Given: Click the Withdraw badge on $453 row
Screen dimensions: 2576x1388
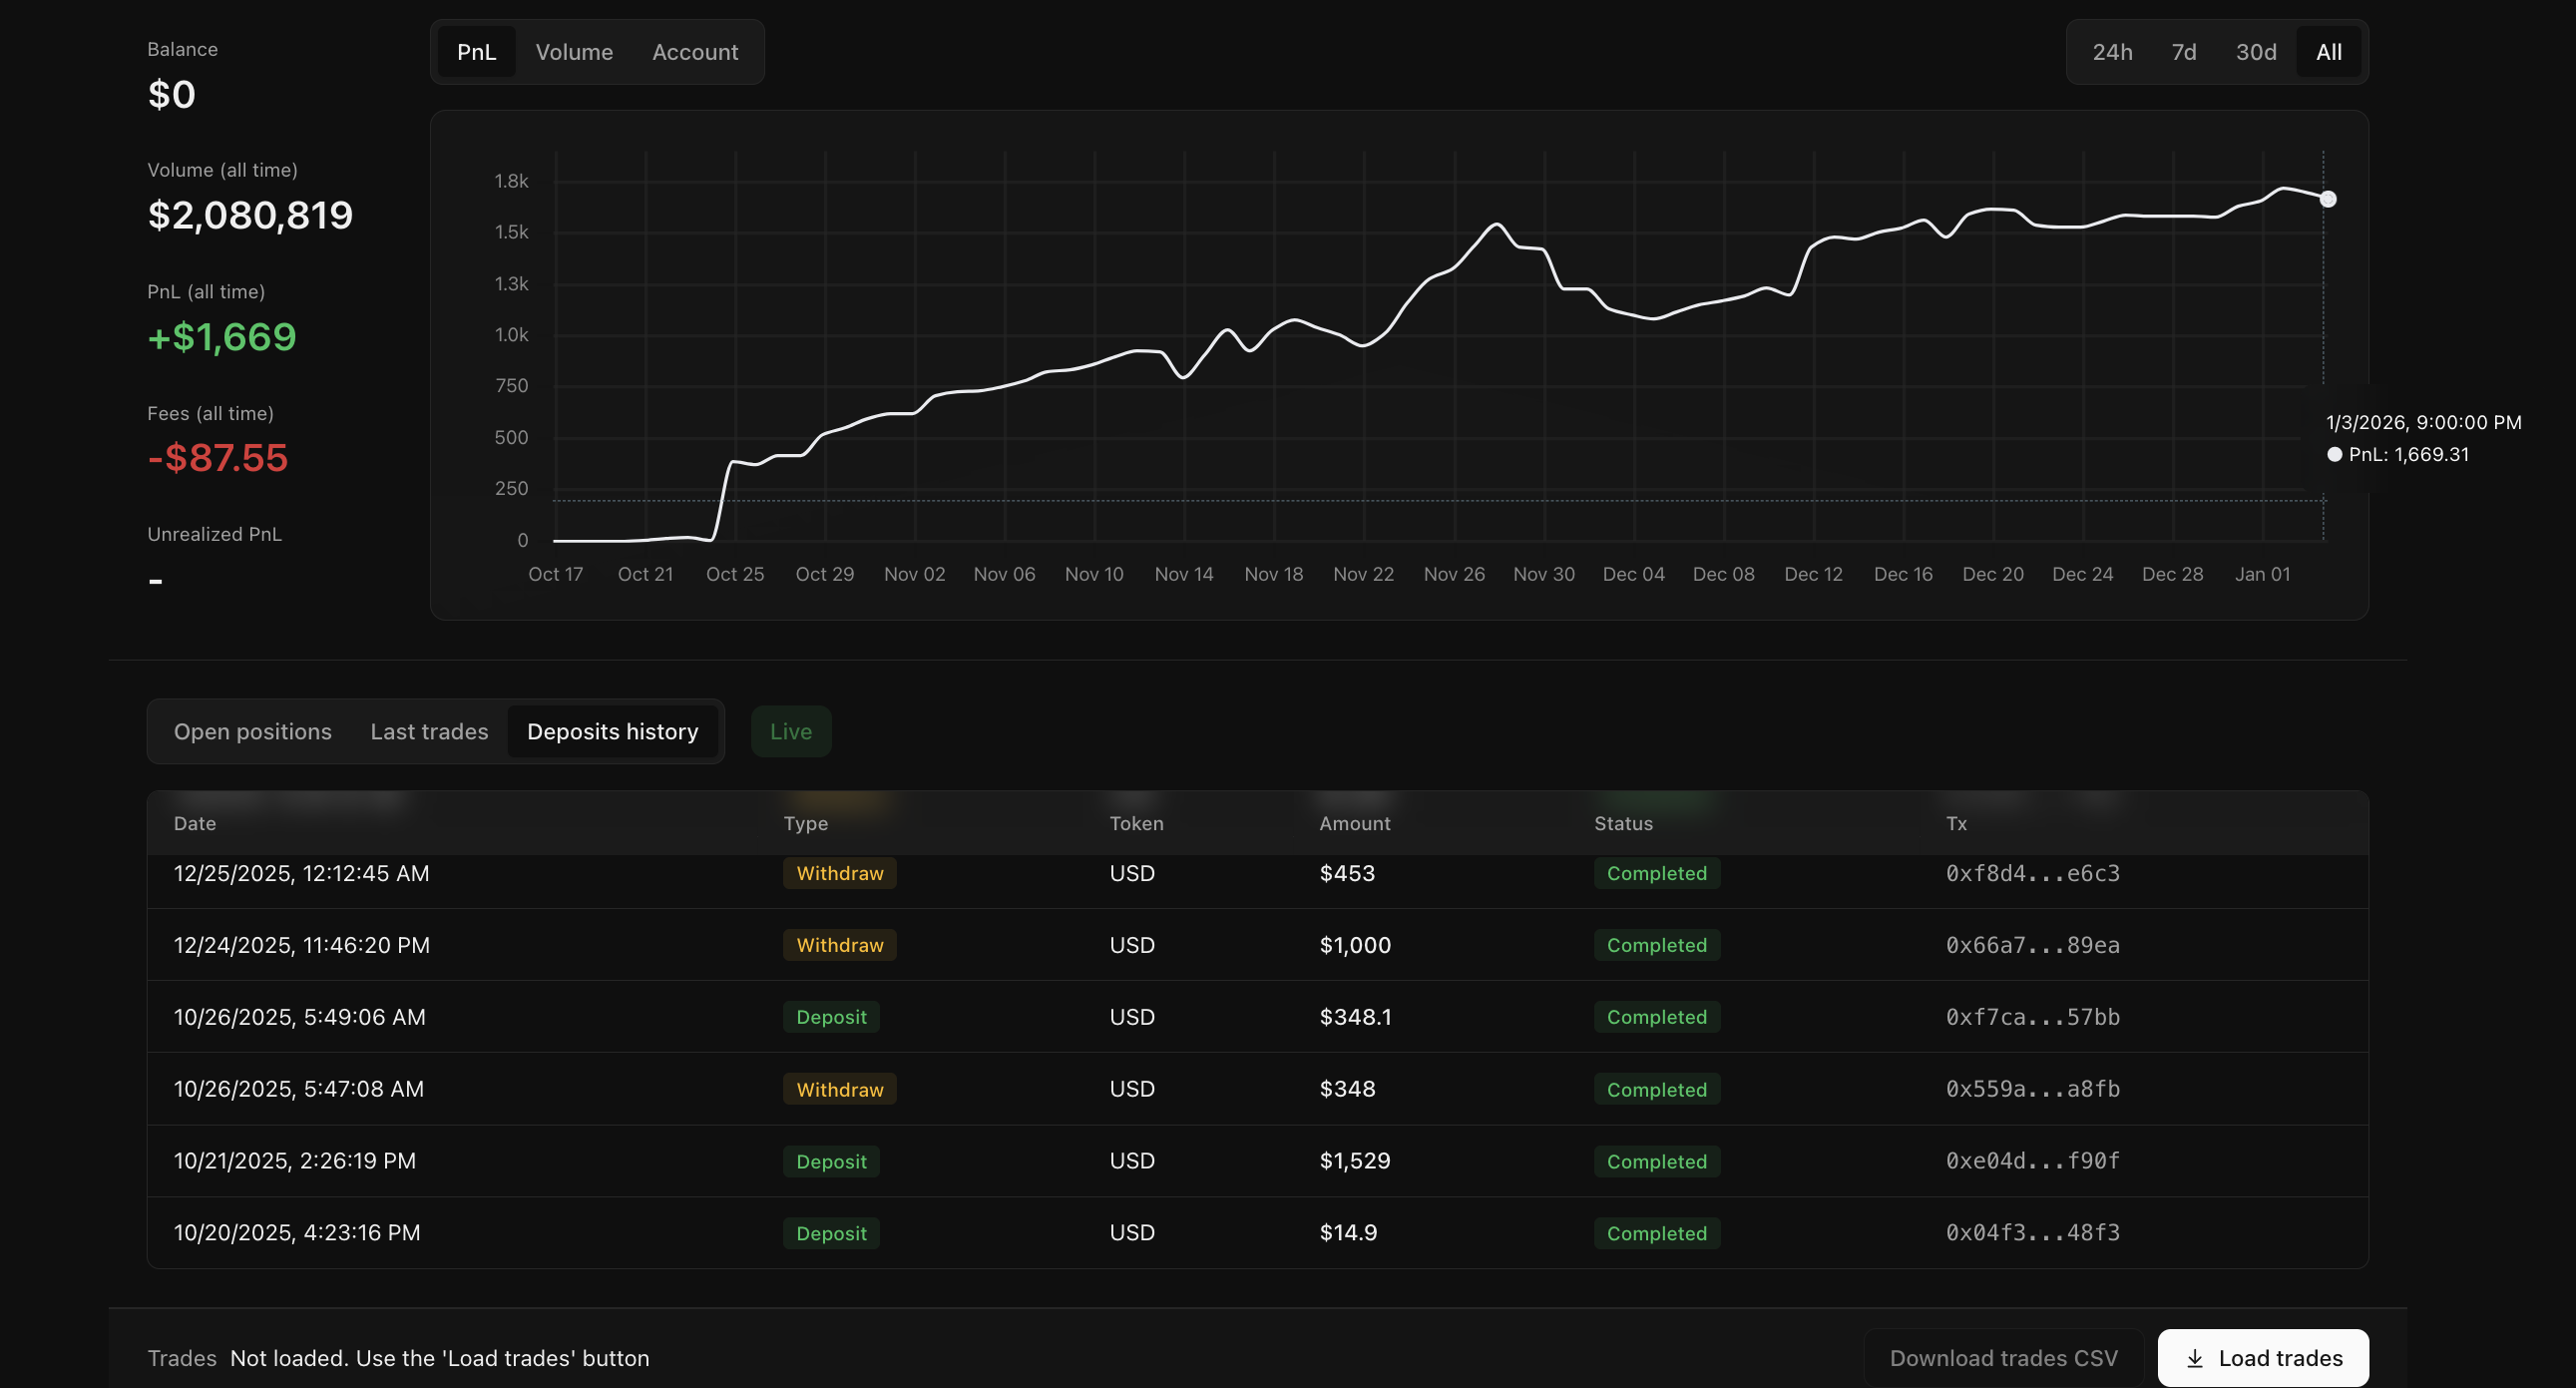Looking at the screenshot, I should click(x=839, y=873).
